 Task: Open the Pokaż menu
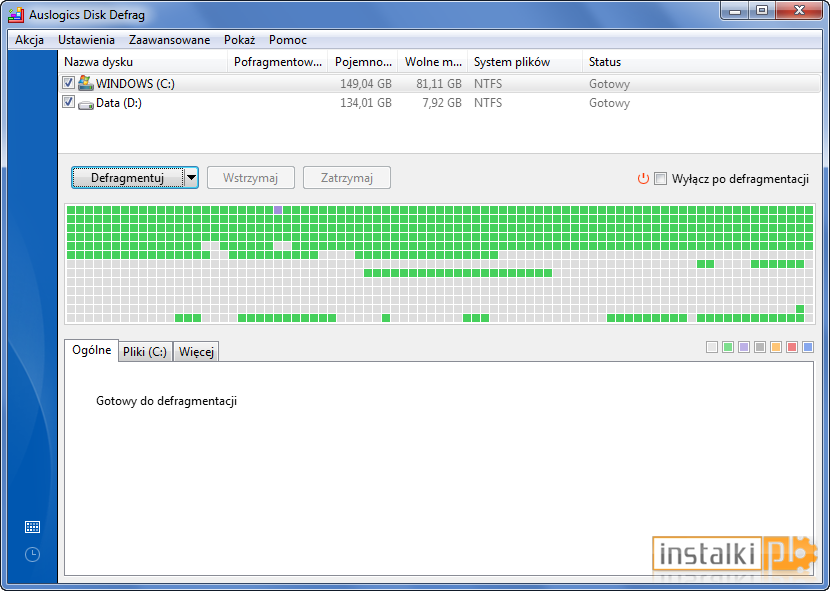click(x=239, y=40)
